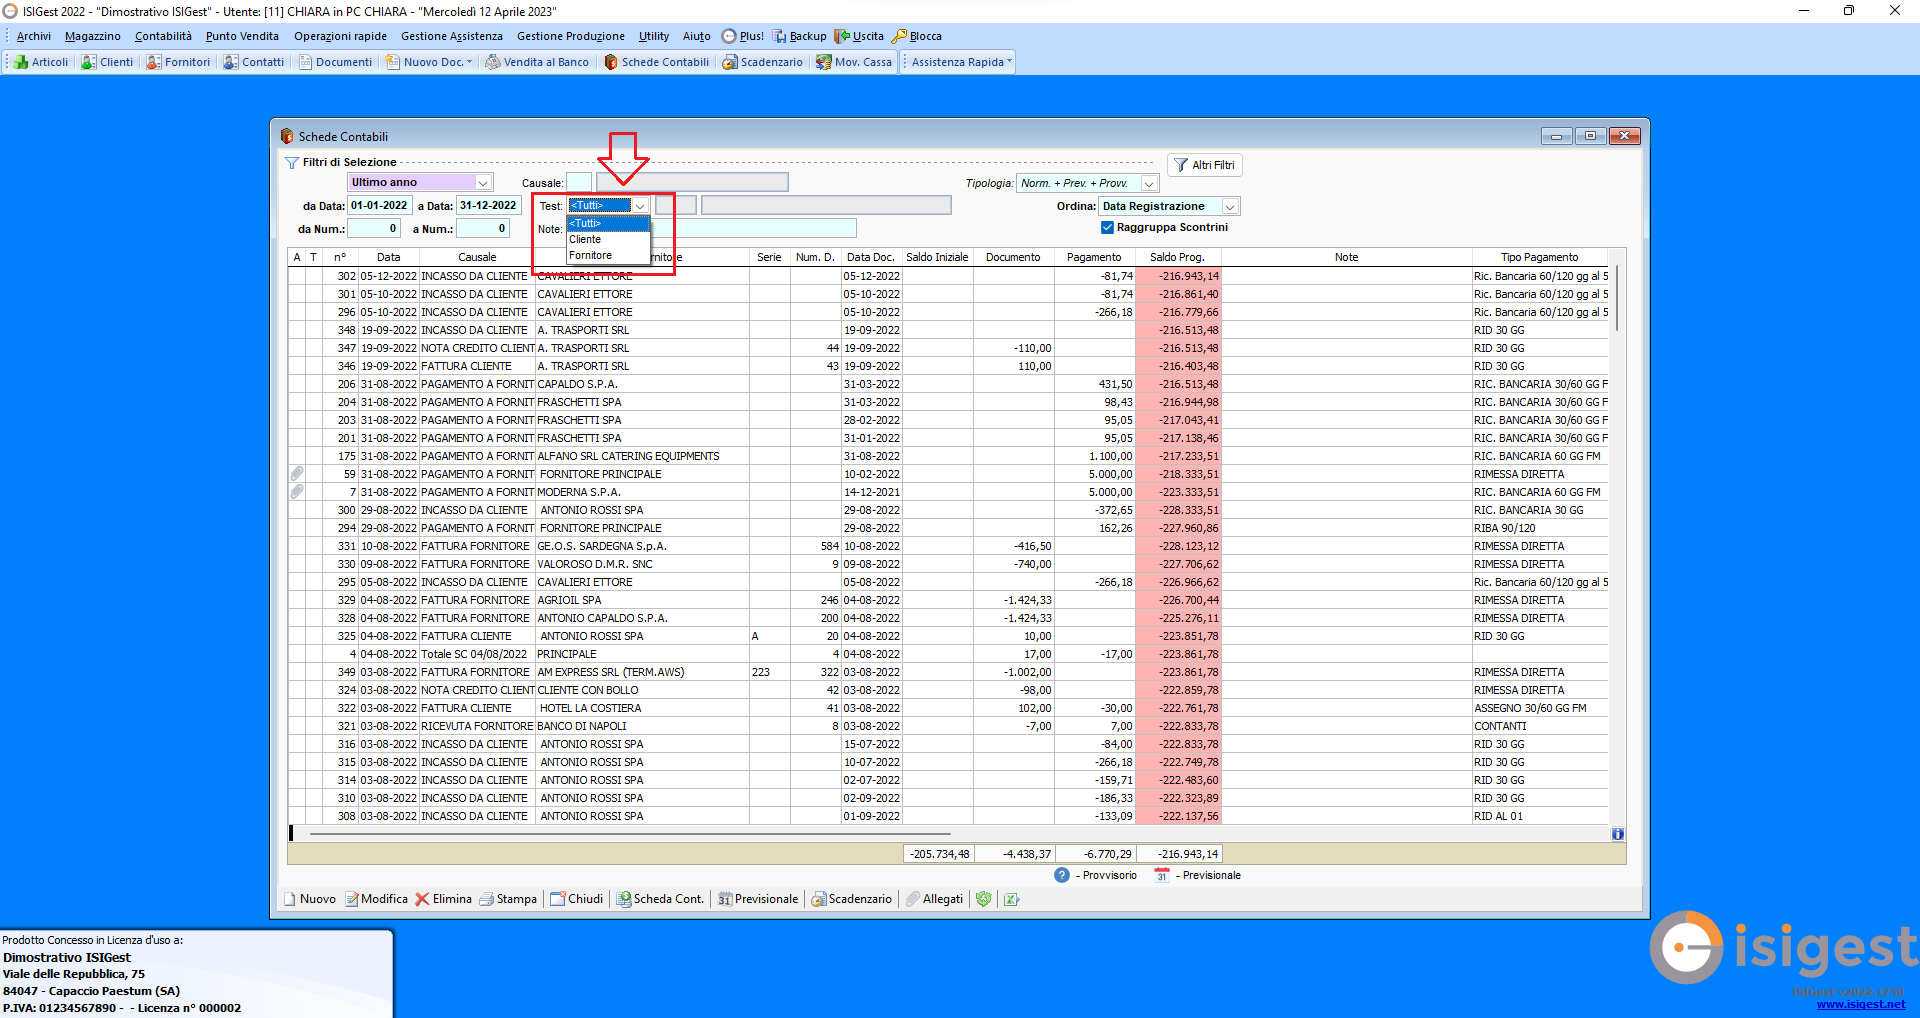The image size is (1920, 1018).
Task: Click Chiudi in bottom toolbar
Action: 577,899
